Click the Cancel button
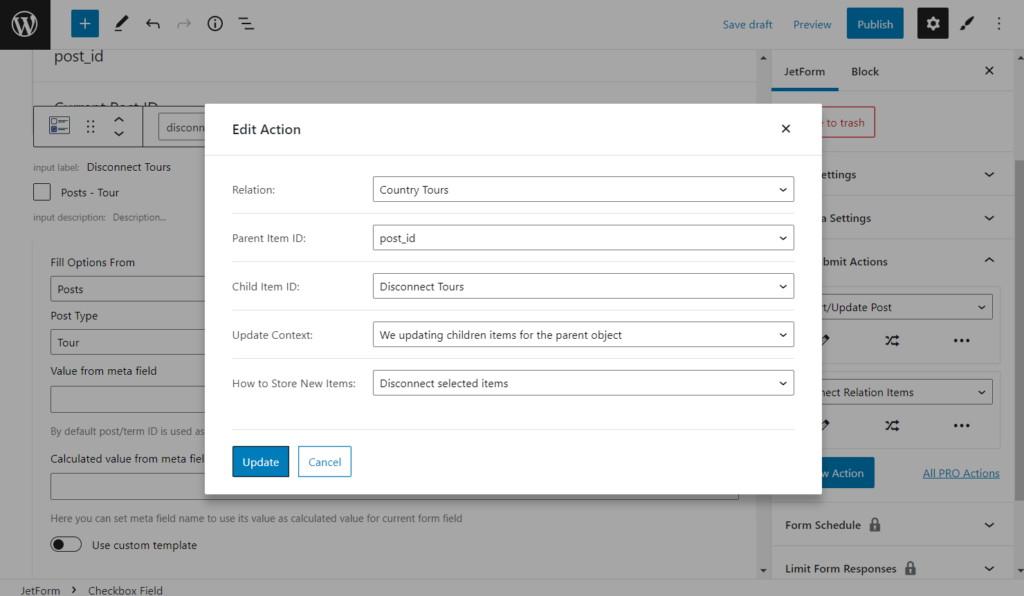Image resolution: width=1024 pixels, height=596 pixels. pyautogui.click(x=325, y=462)
